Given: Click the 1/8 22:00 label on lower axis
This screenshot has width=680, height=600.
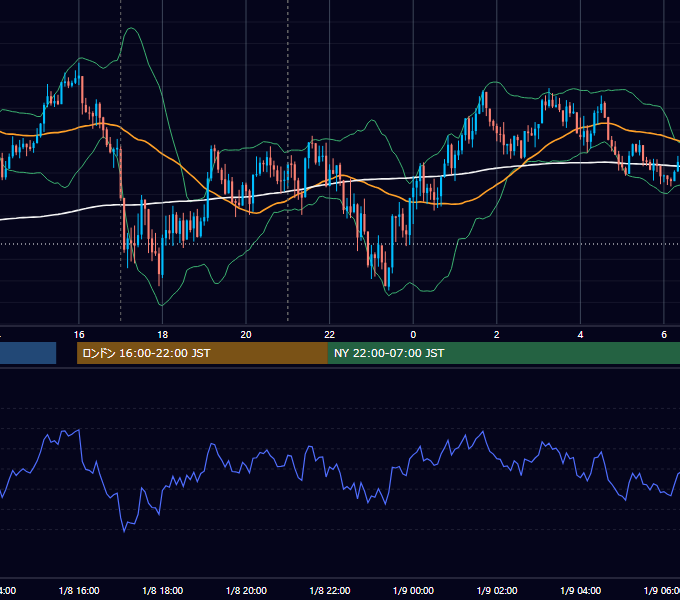Looking at the screenshot, I should [x=330, y=590].
